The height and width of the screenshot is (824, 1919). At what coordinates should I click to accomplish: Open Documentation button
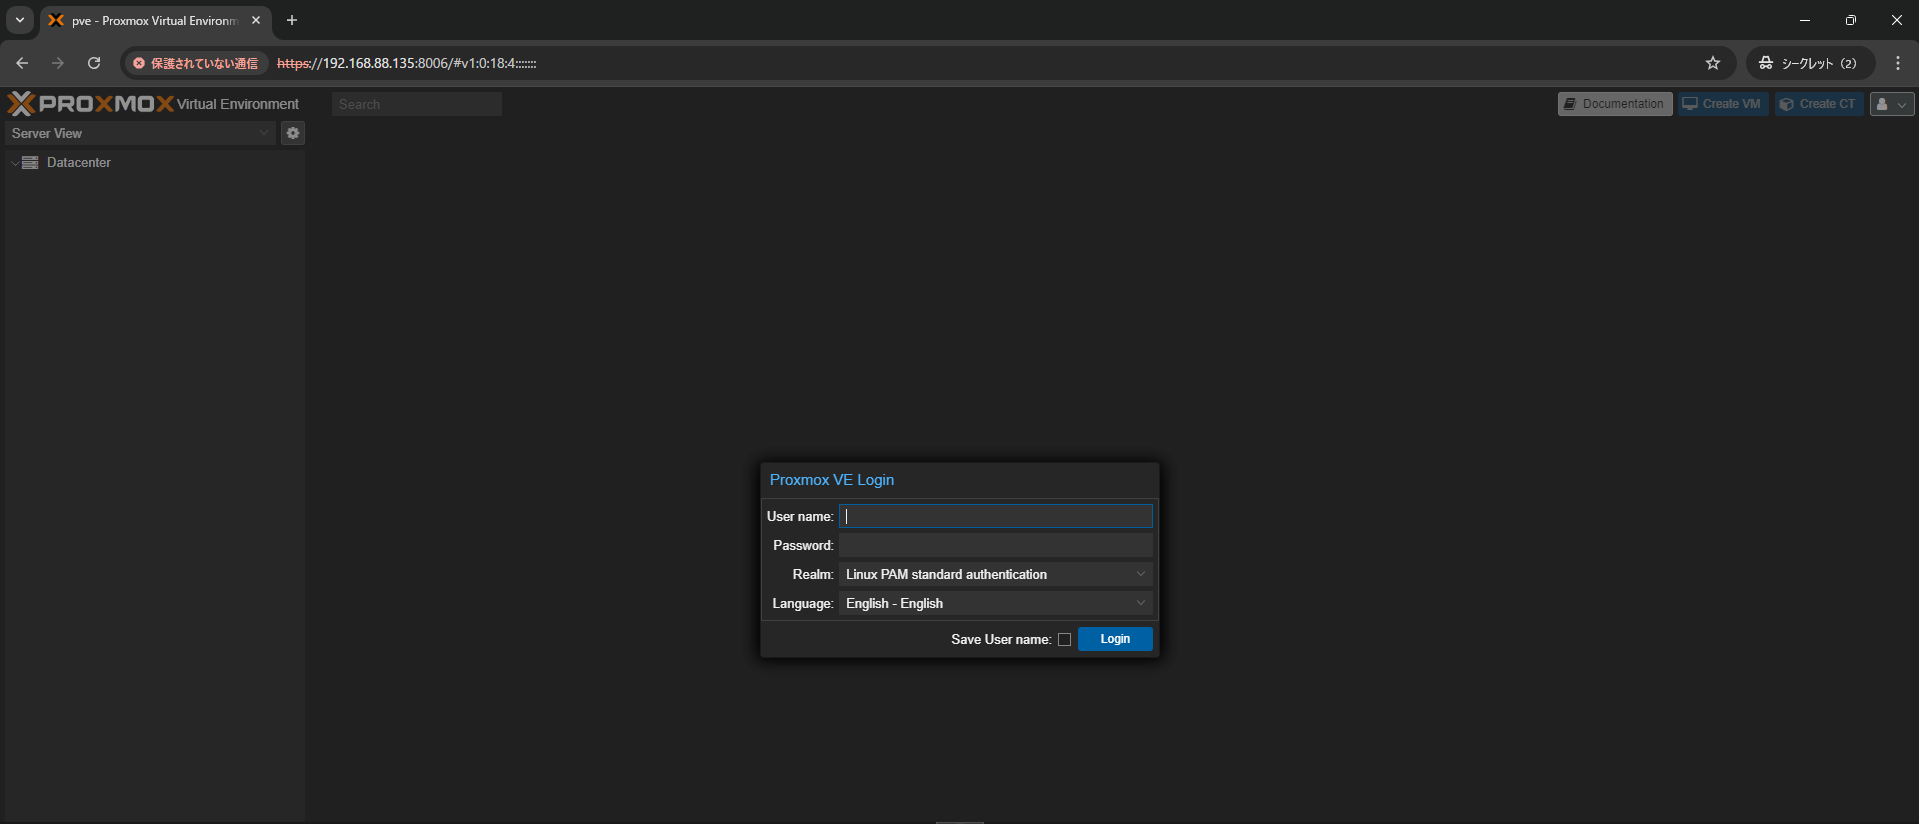click(1615, 104)
